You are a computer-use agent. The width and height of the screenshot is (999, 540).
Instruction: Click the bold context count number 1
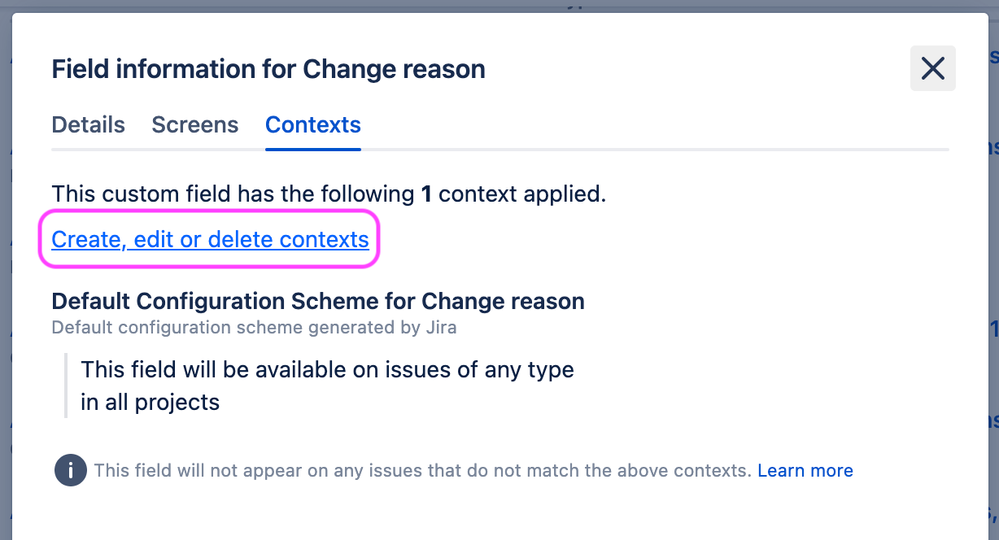point(426,194)
